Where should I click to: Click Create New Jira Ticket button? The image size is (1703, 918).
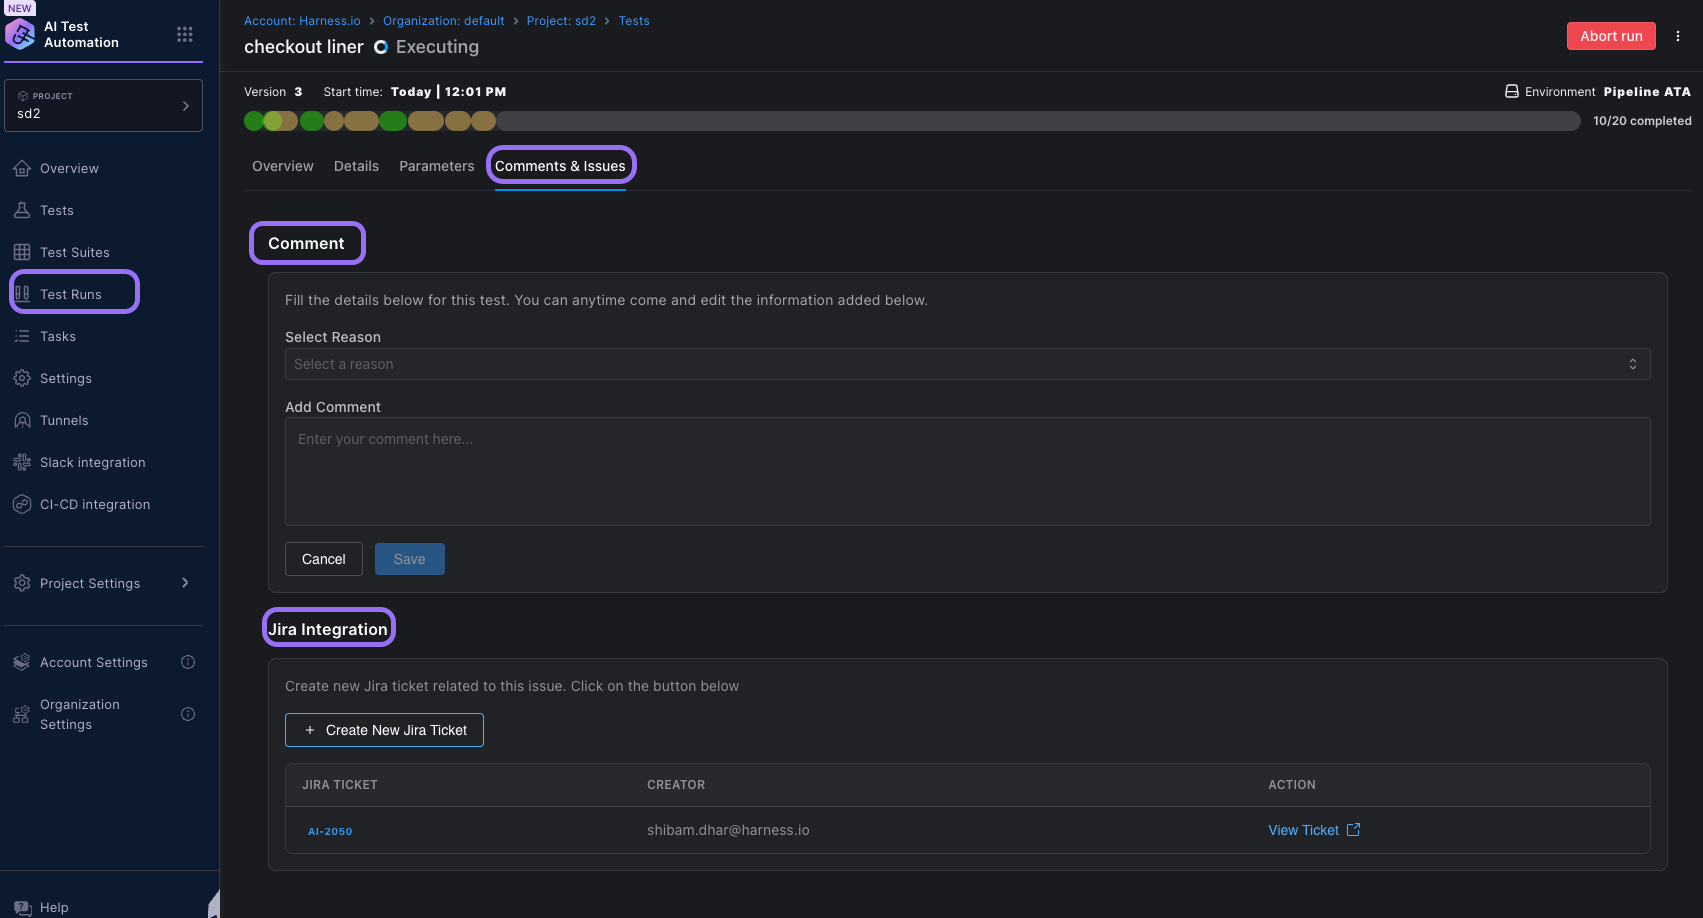pyautogui.click(x=384, y=730)
